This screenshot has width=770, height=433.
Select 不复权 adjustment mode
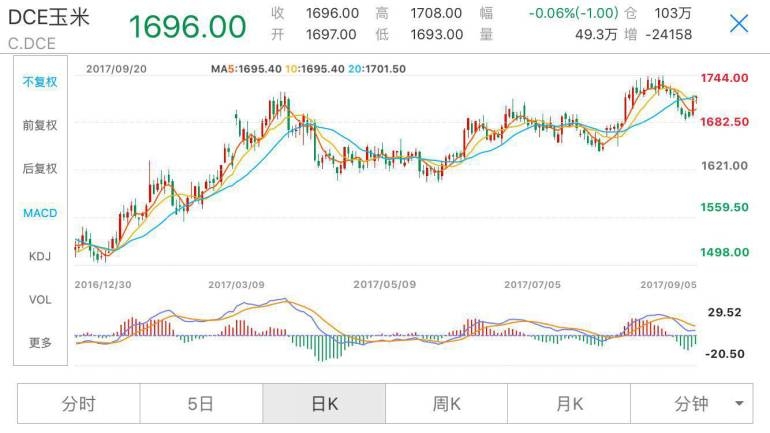(40, 82)
